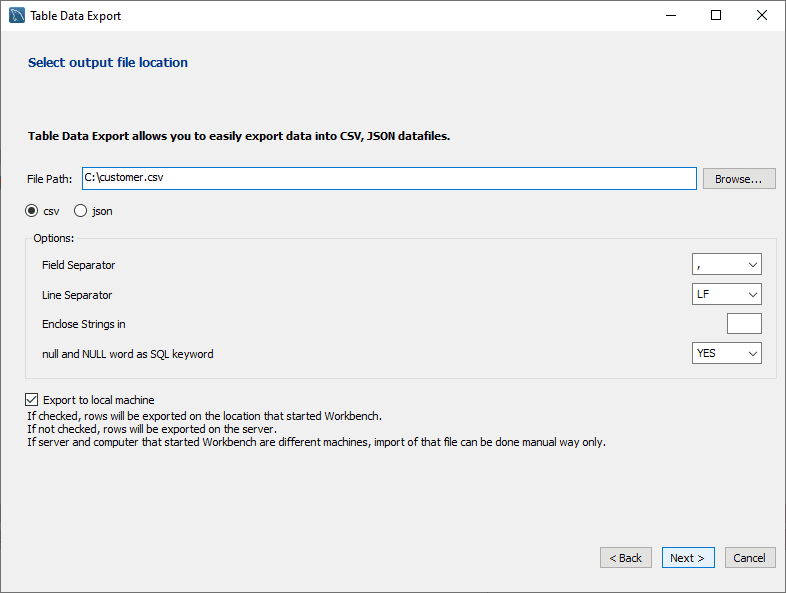
Task: Select the json format radio button
Action: pos(80,211)
